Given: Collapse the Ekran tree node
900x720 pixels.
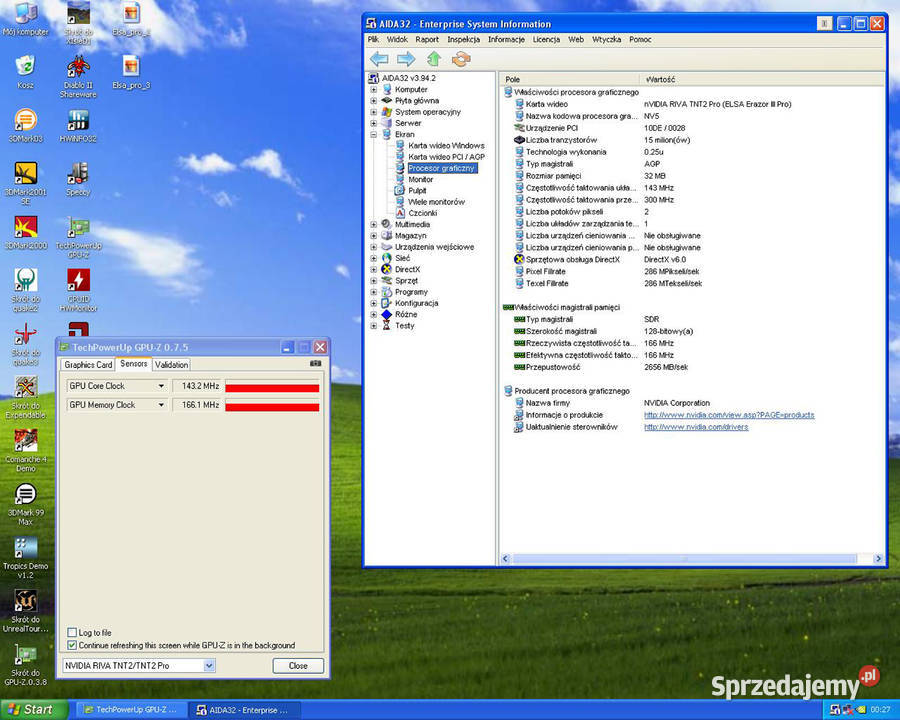Looking at the screenshot, I should pyautogui.click(x=374, y=134).
